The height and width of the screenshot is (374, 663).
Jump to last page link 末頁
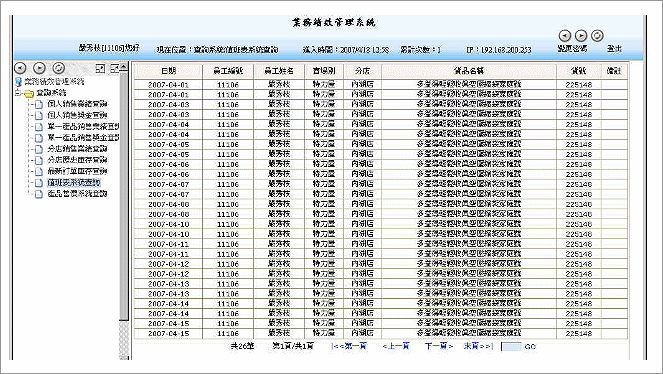point(478,347)
